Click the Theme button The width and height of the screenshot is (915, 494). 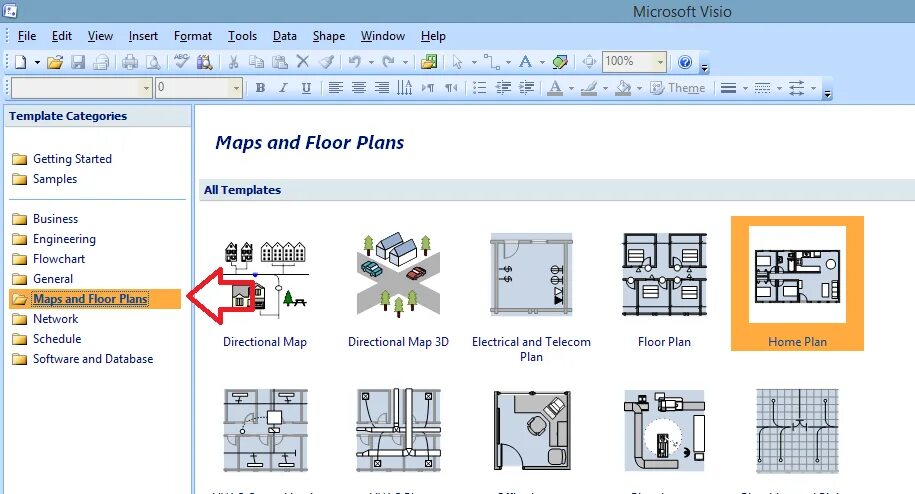click(677, 88)
